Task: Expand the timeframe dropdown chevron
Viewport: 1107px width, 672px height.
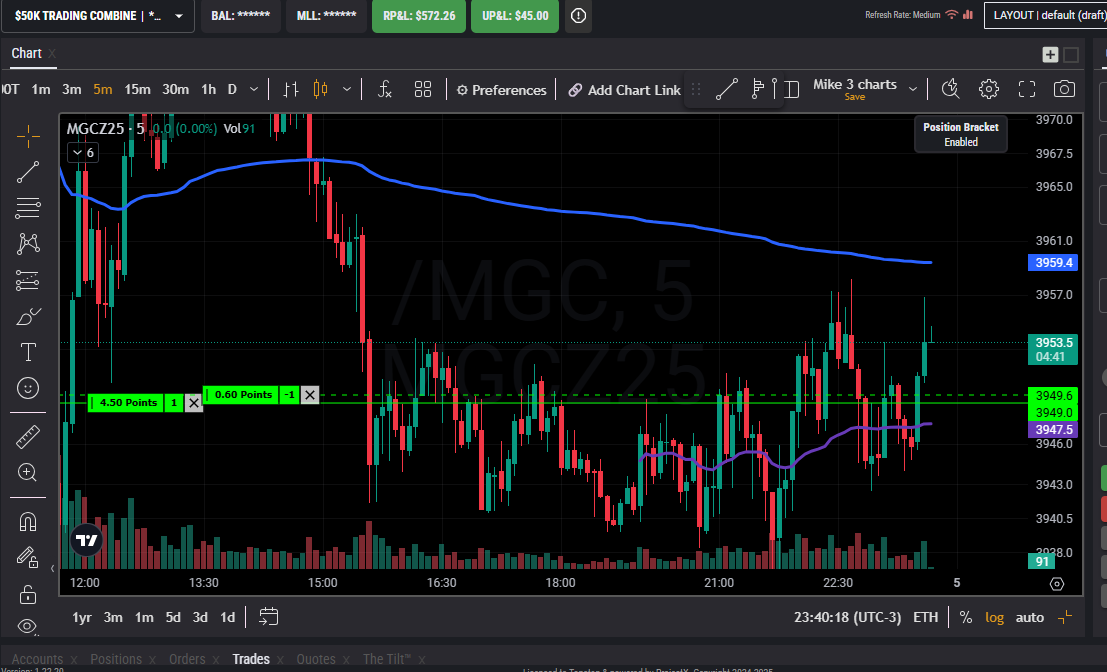Action: (x=254, y=90)
